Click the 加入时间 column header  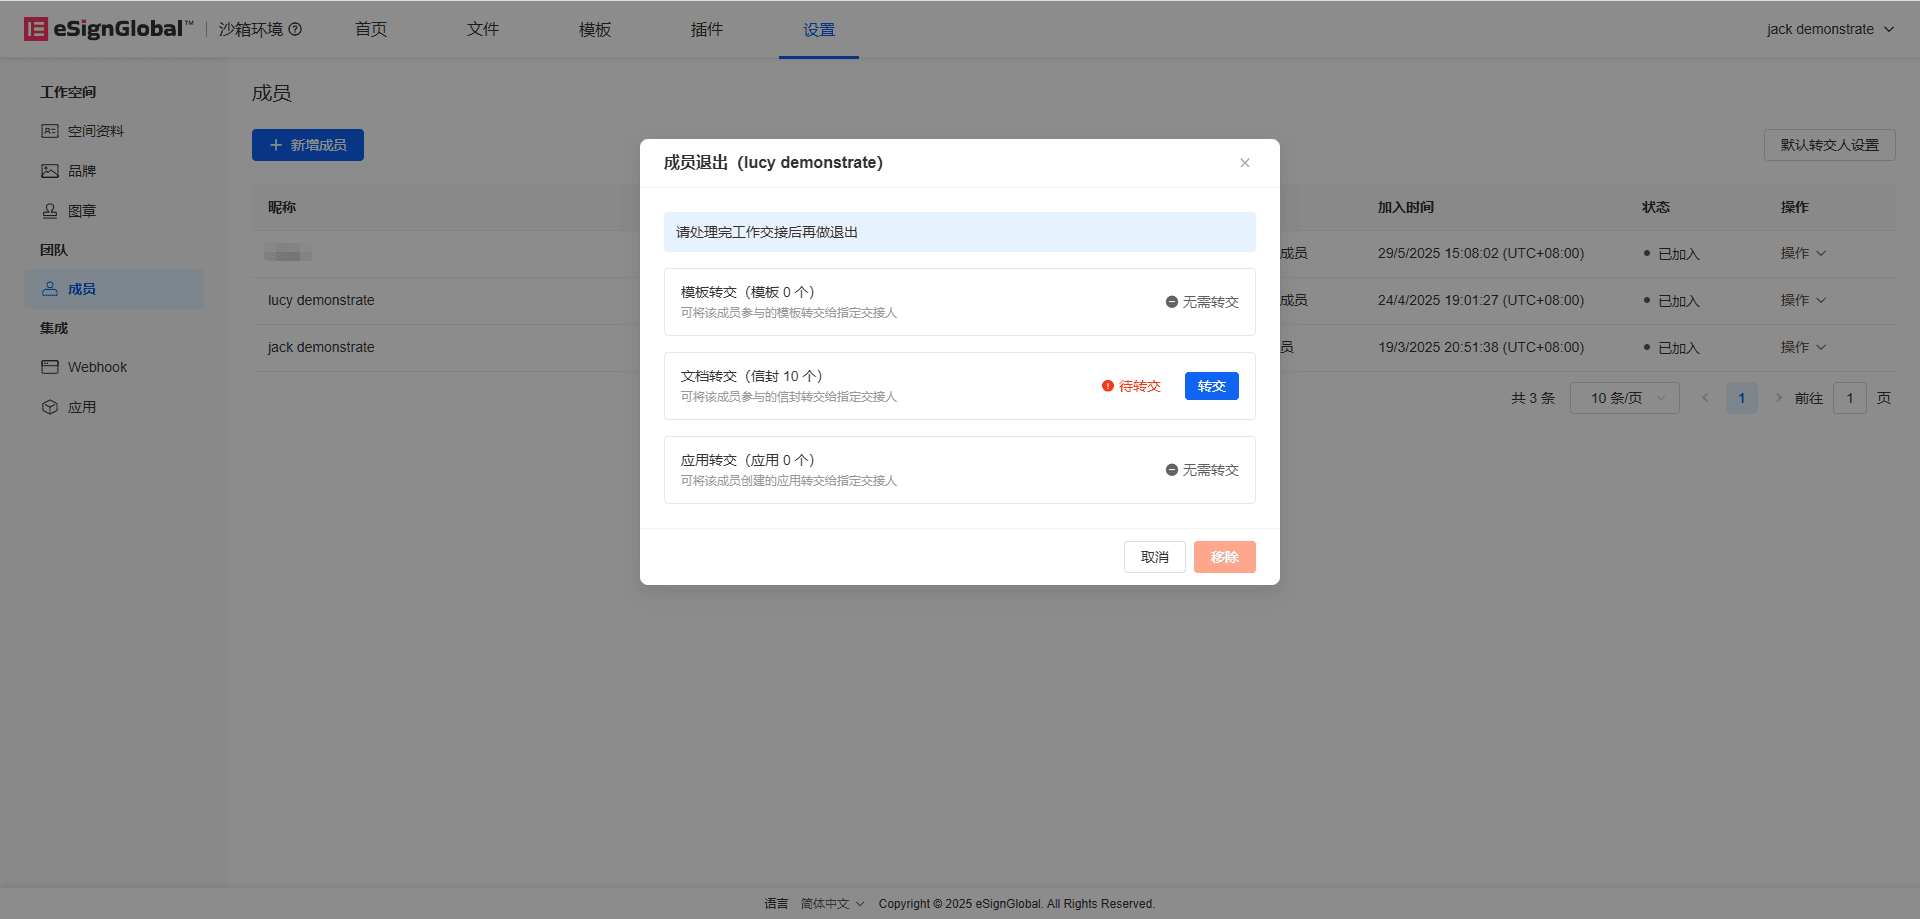tap(1406, 207)
